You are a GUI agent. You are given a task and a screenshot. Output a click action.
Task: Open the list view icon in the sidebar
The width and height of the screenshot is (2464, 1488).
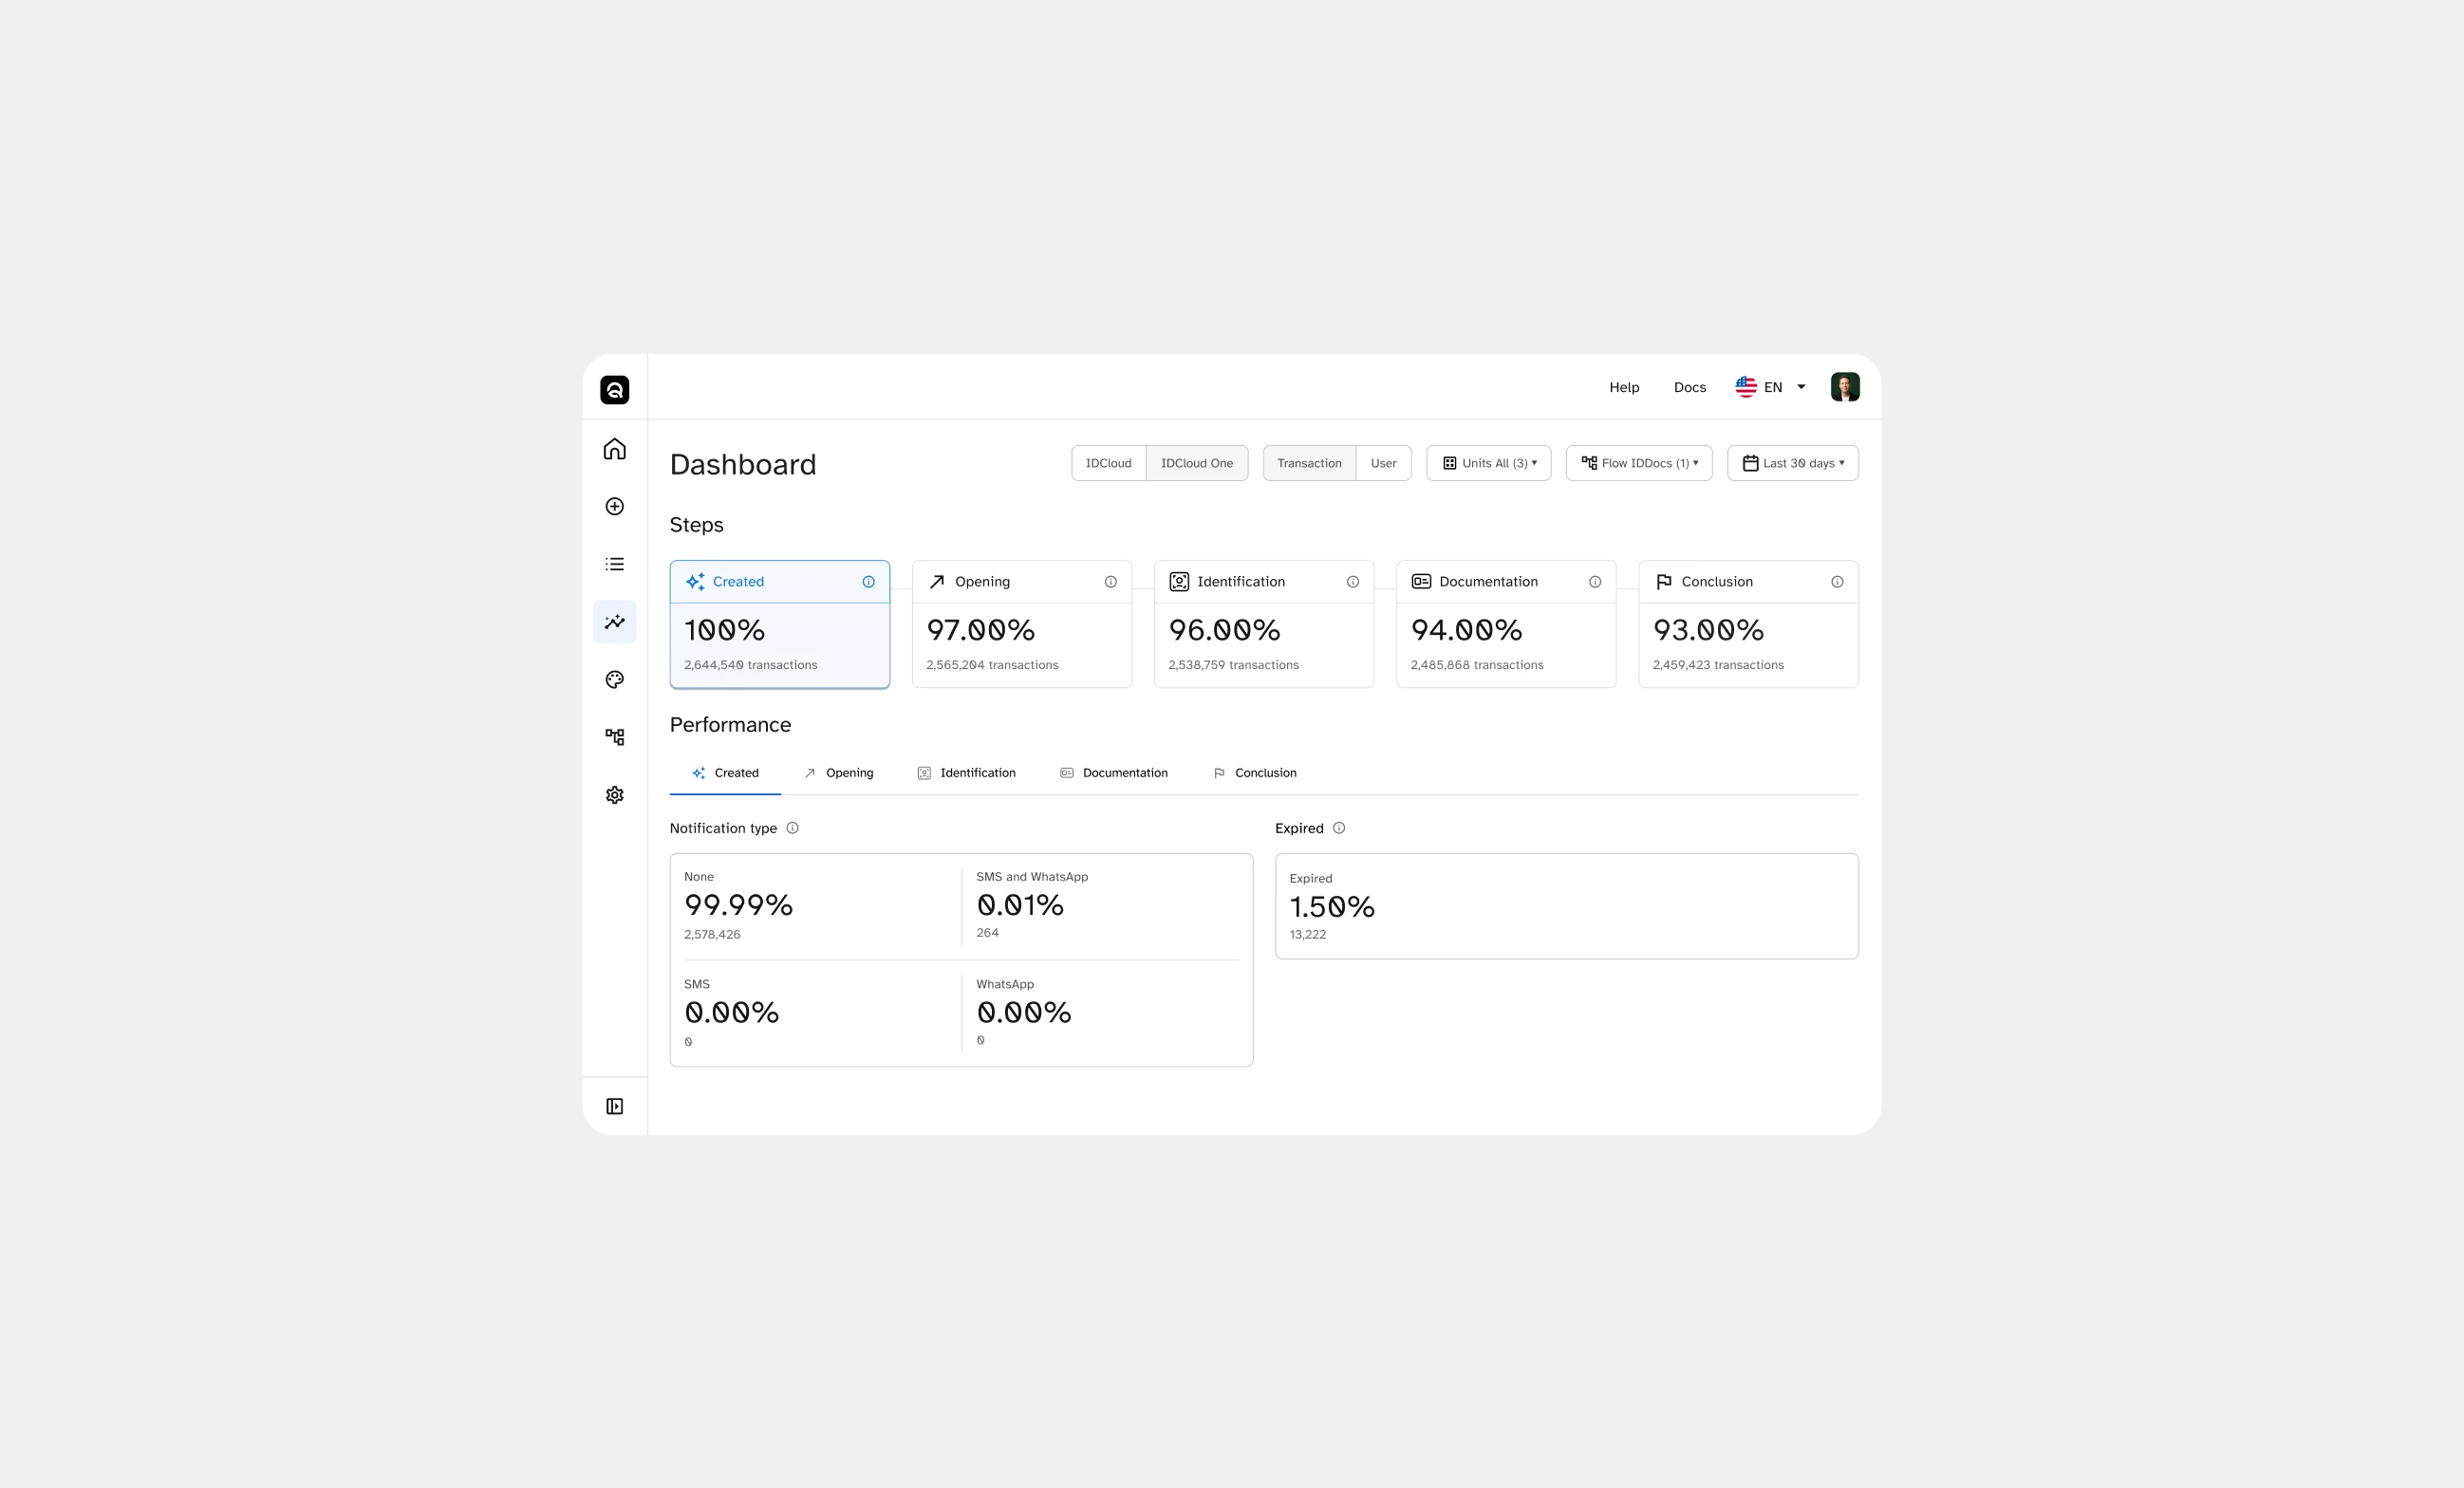tap(614, 564)
